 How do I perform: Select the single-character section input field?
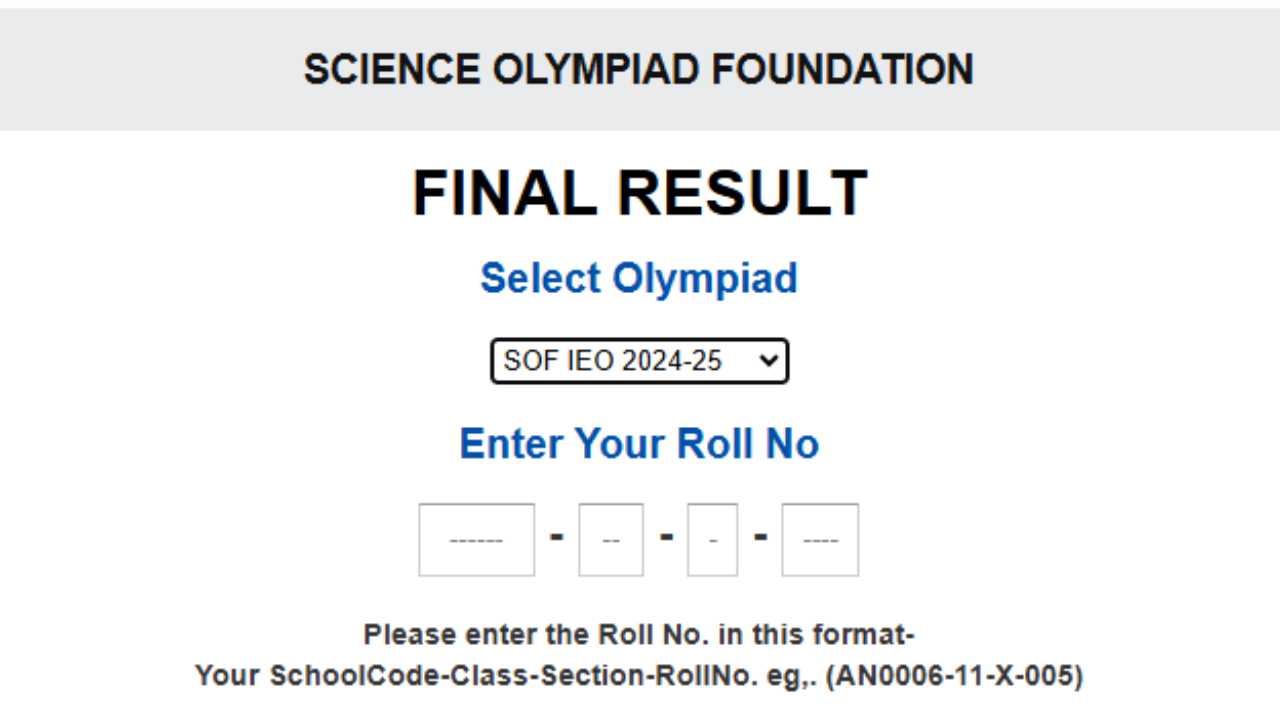pos(712,540)
